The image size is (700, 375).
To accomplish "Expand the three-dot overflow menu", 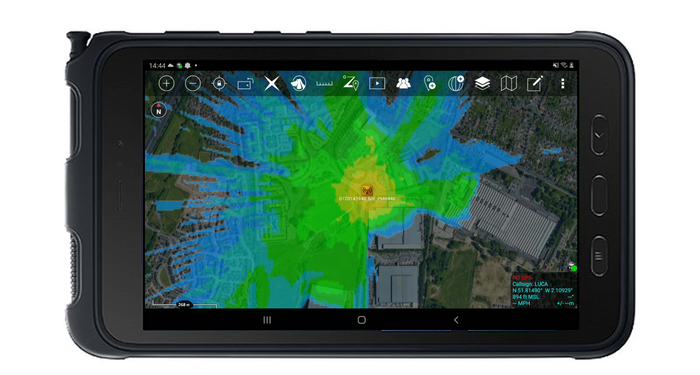I will click(562, 83).
